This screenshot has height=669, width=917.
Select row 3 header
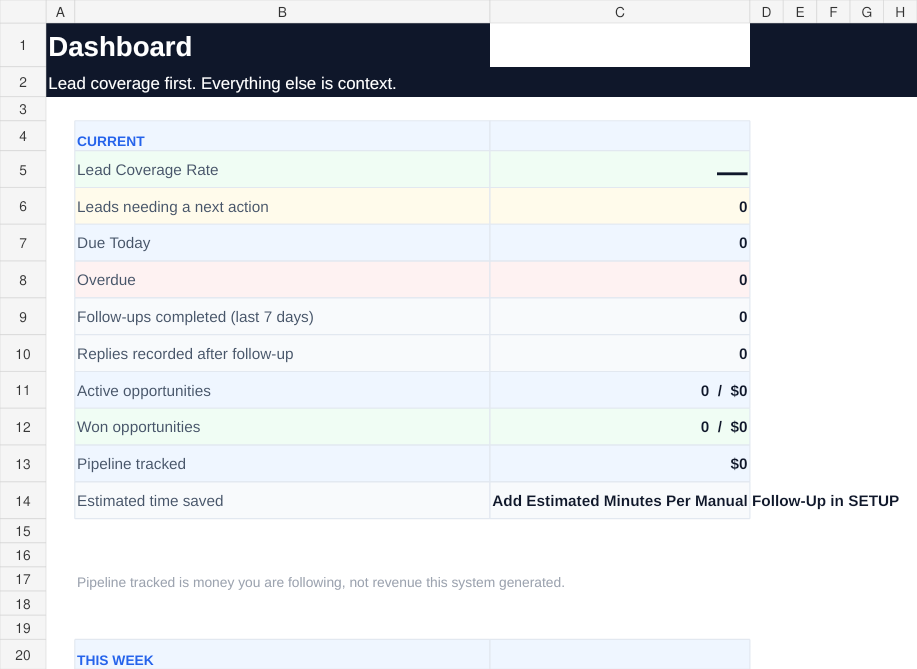23,109
